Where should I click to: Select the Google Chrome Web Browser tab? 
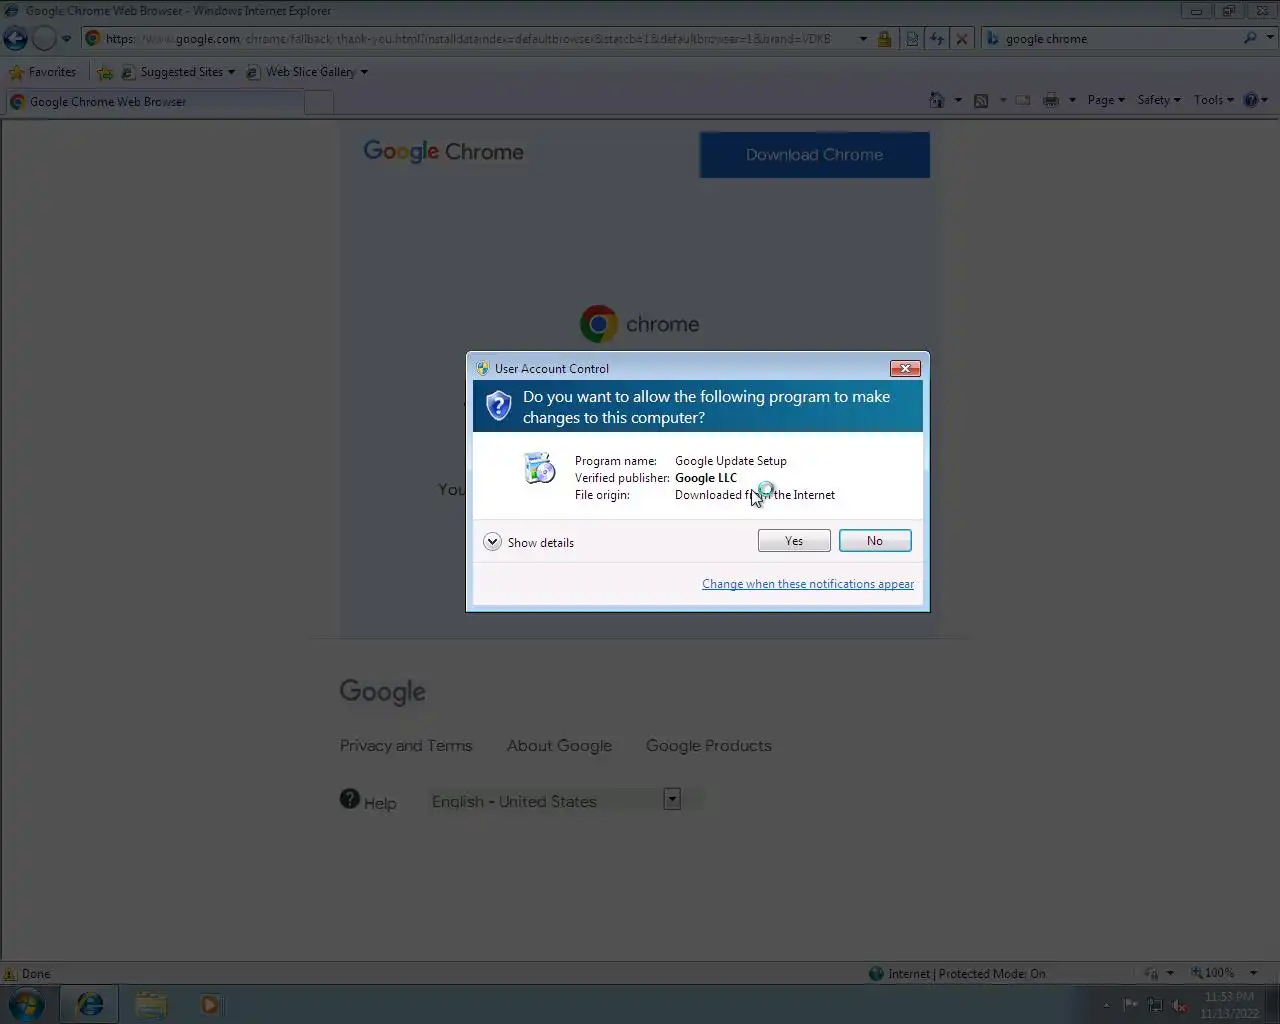(153, 102)
